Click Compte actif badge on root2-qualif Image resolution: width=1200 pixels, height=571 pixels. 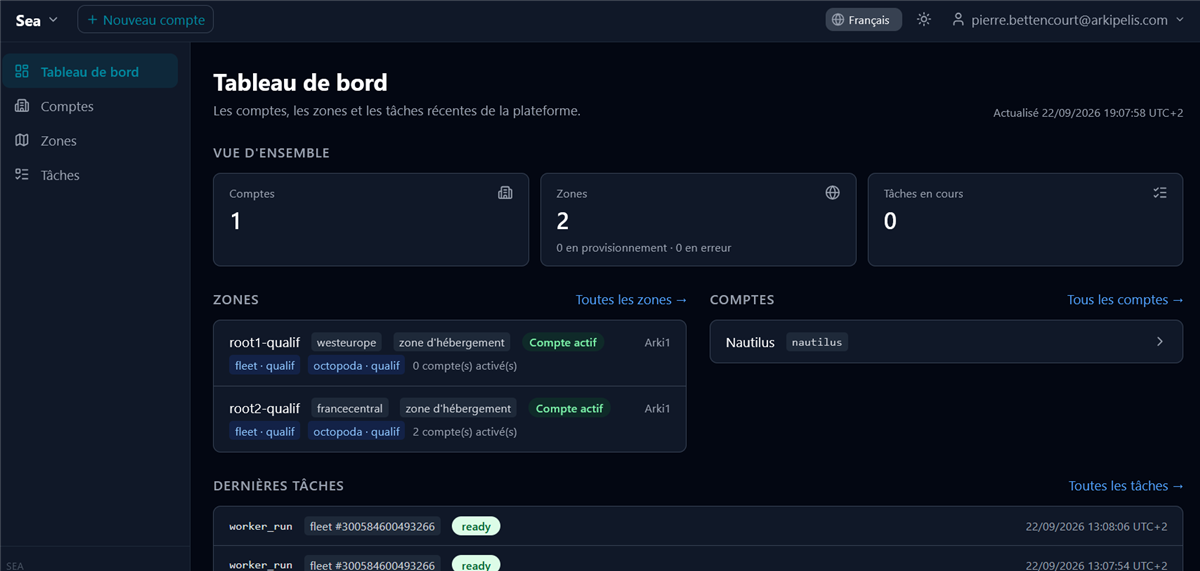570,408
